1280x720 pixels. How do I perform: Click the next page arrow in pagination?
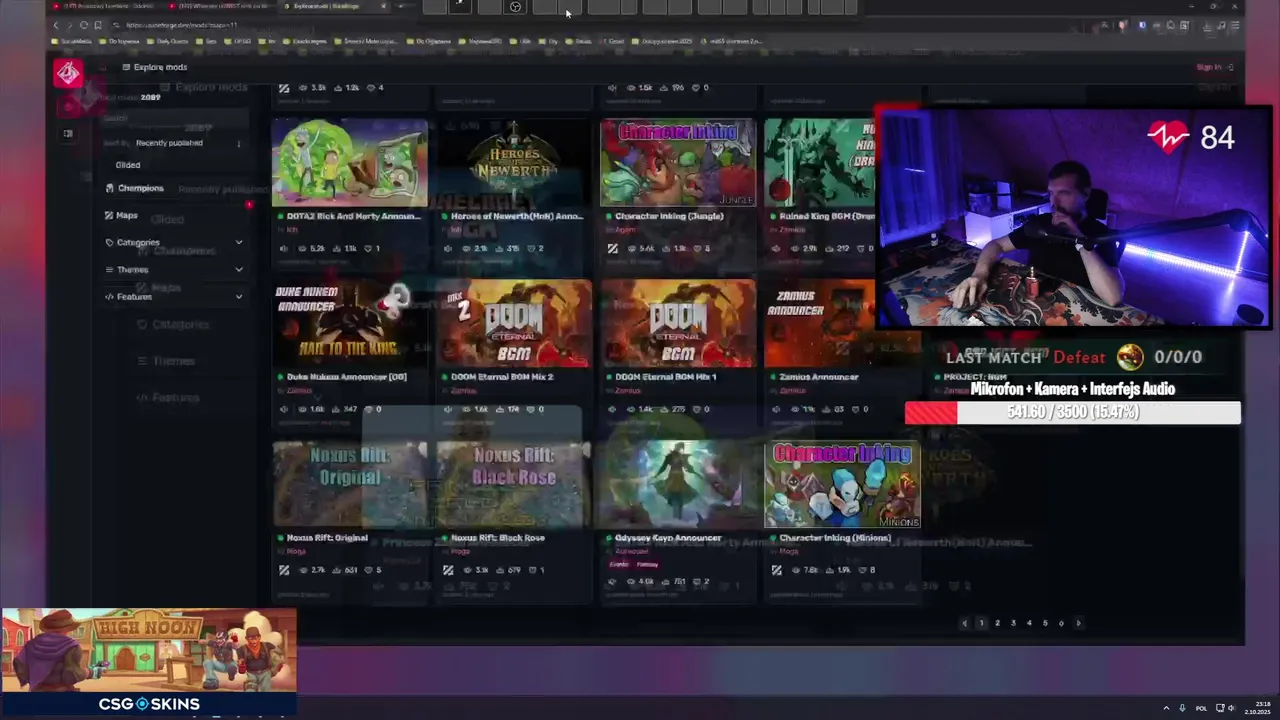(x=1078, y=623)
